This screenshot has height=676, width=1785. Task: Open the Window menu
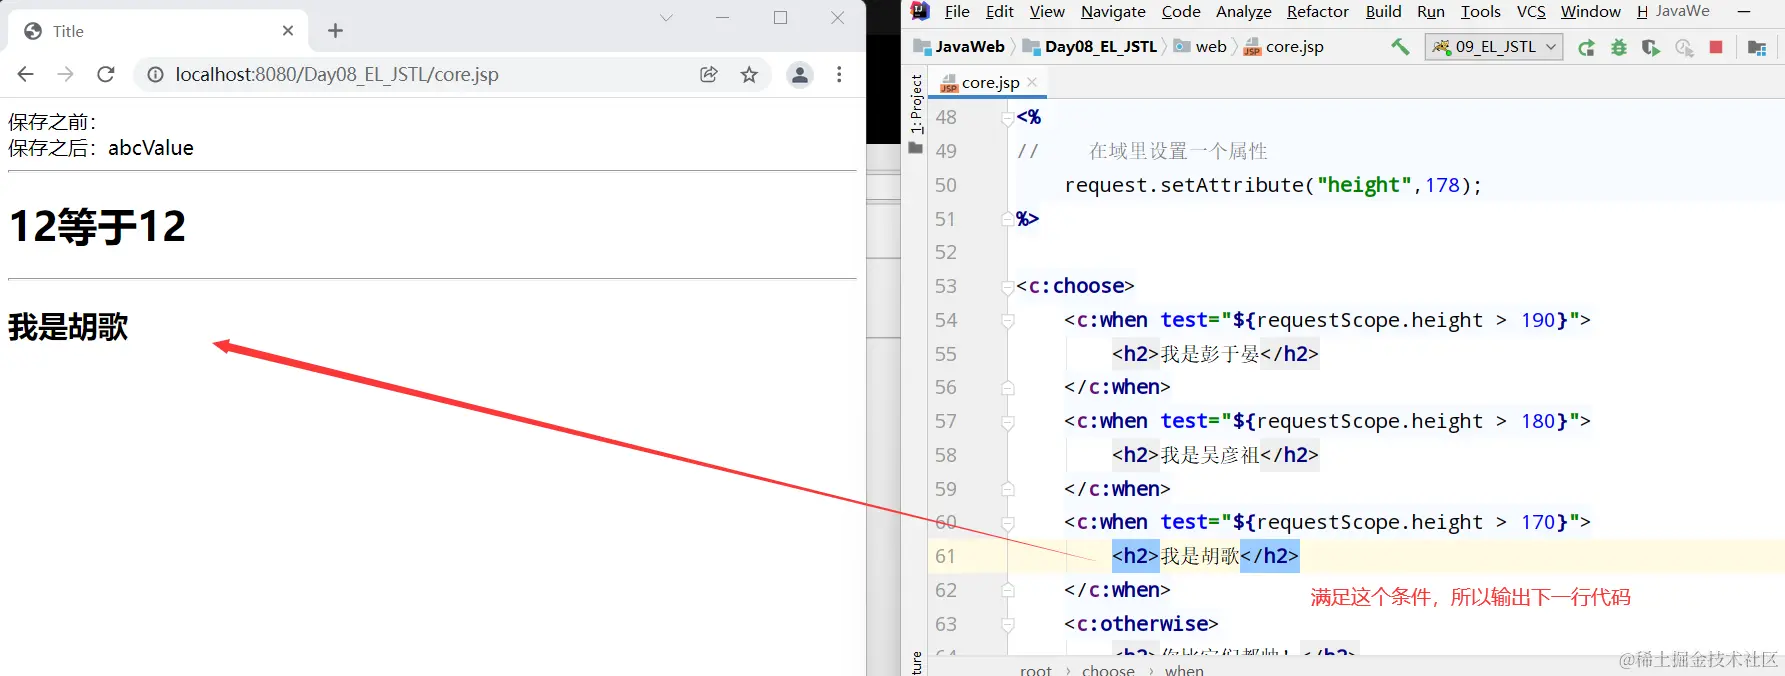1590,11
